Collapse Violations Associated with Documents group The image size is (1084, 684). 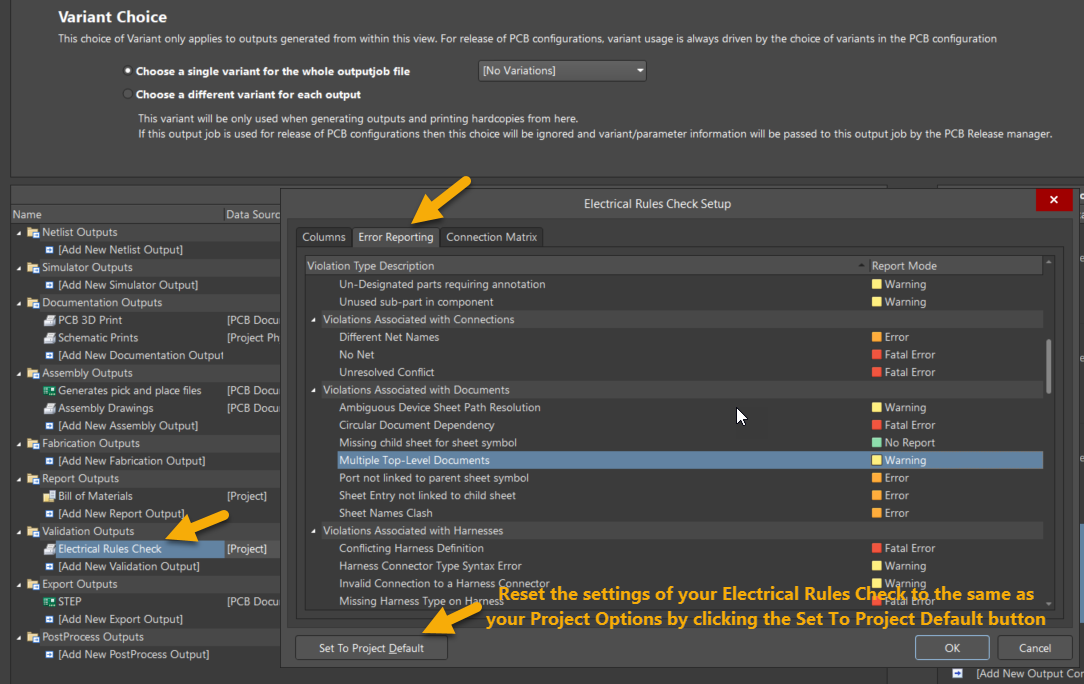[x=314, y=391]
